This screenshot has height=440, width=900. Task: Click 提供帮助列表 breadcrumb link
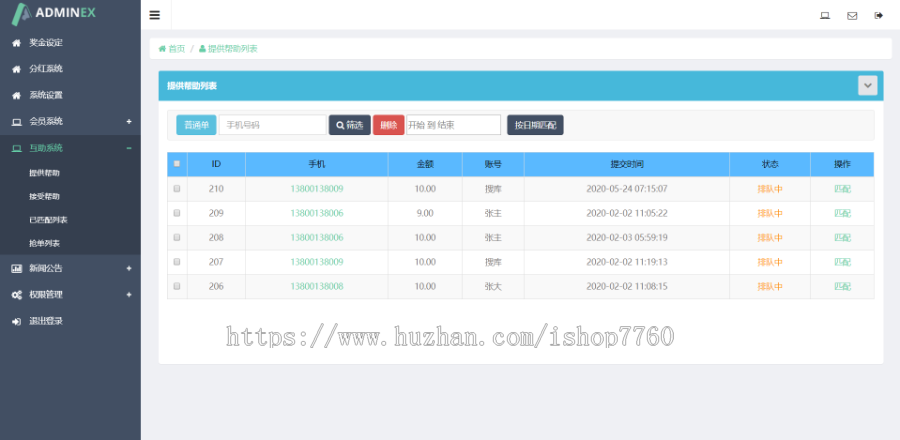point(232,49)
